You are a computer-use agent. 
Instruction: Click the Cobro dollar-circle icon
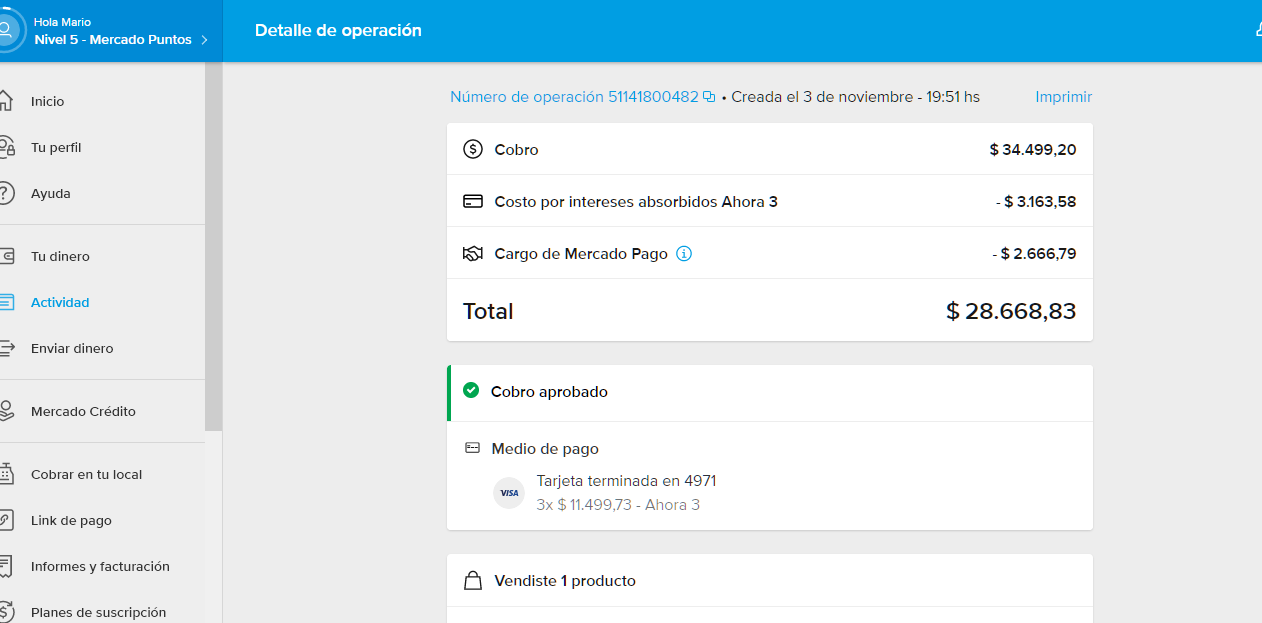click(473, 150)
